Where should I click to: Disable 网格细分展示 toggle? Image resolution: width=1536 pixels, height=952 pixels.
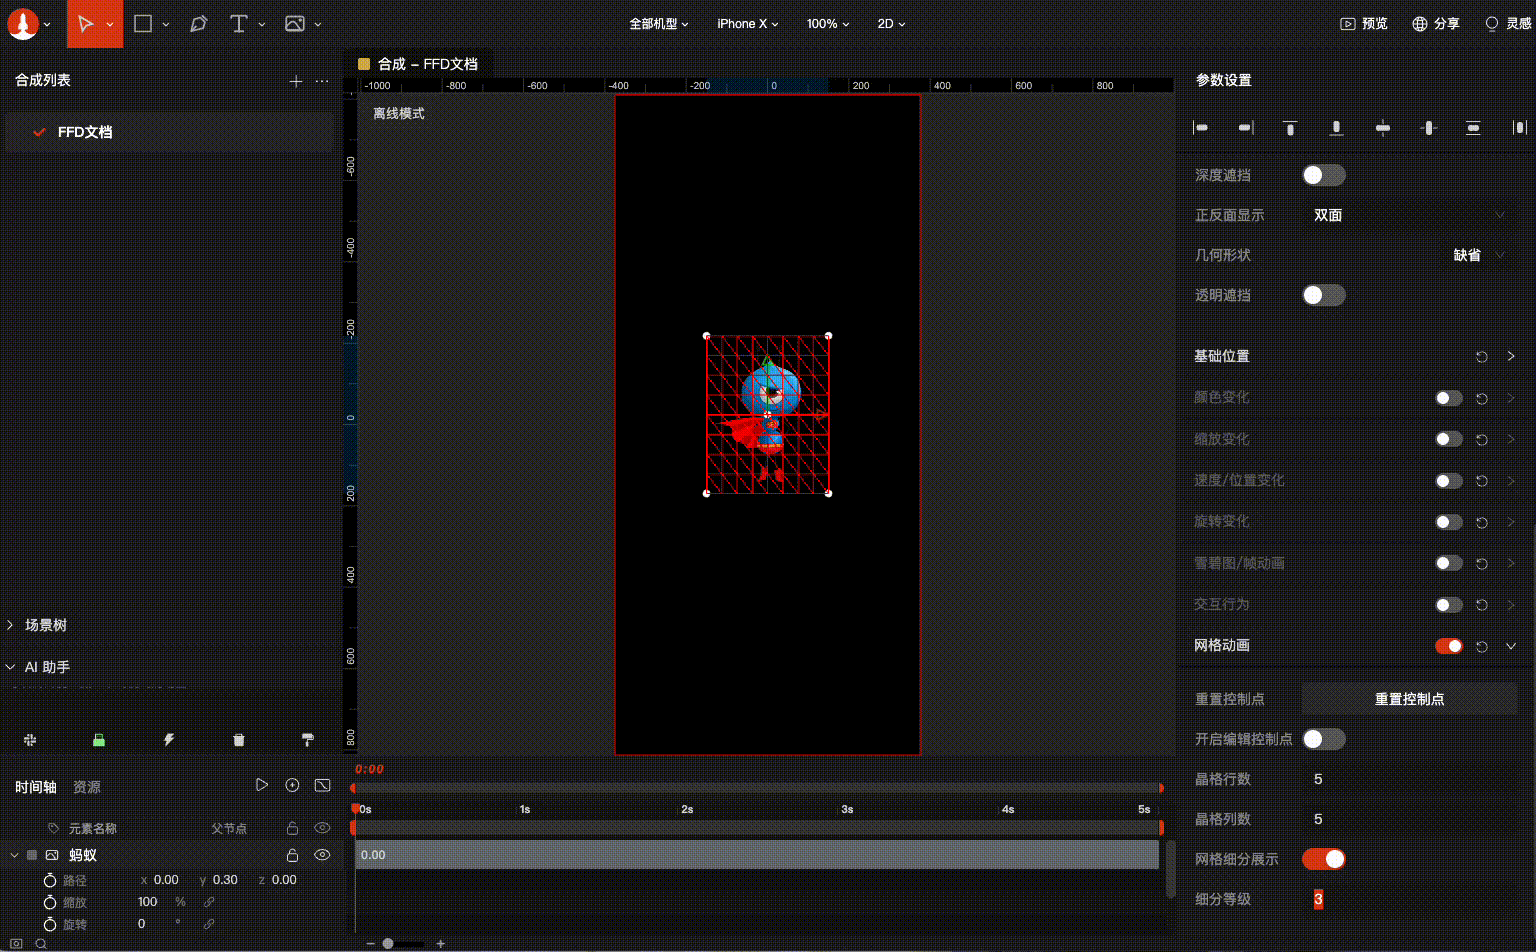[x=1323, y=859]
